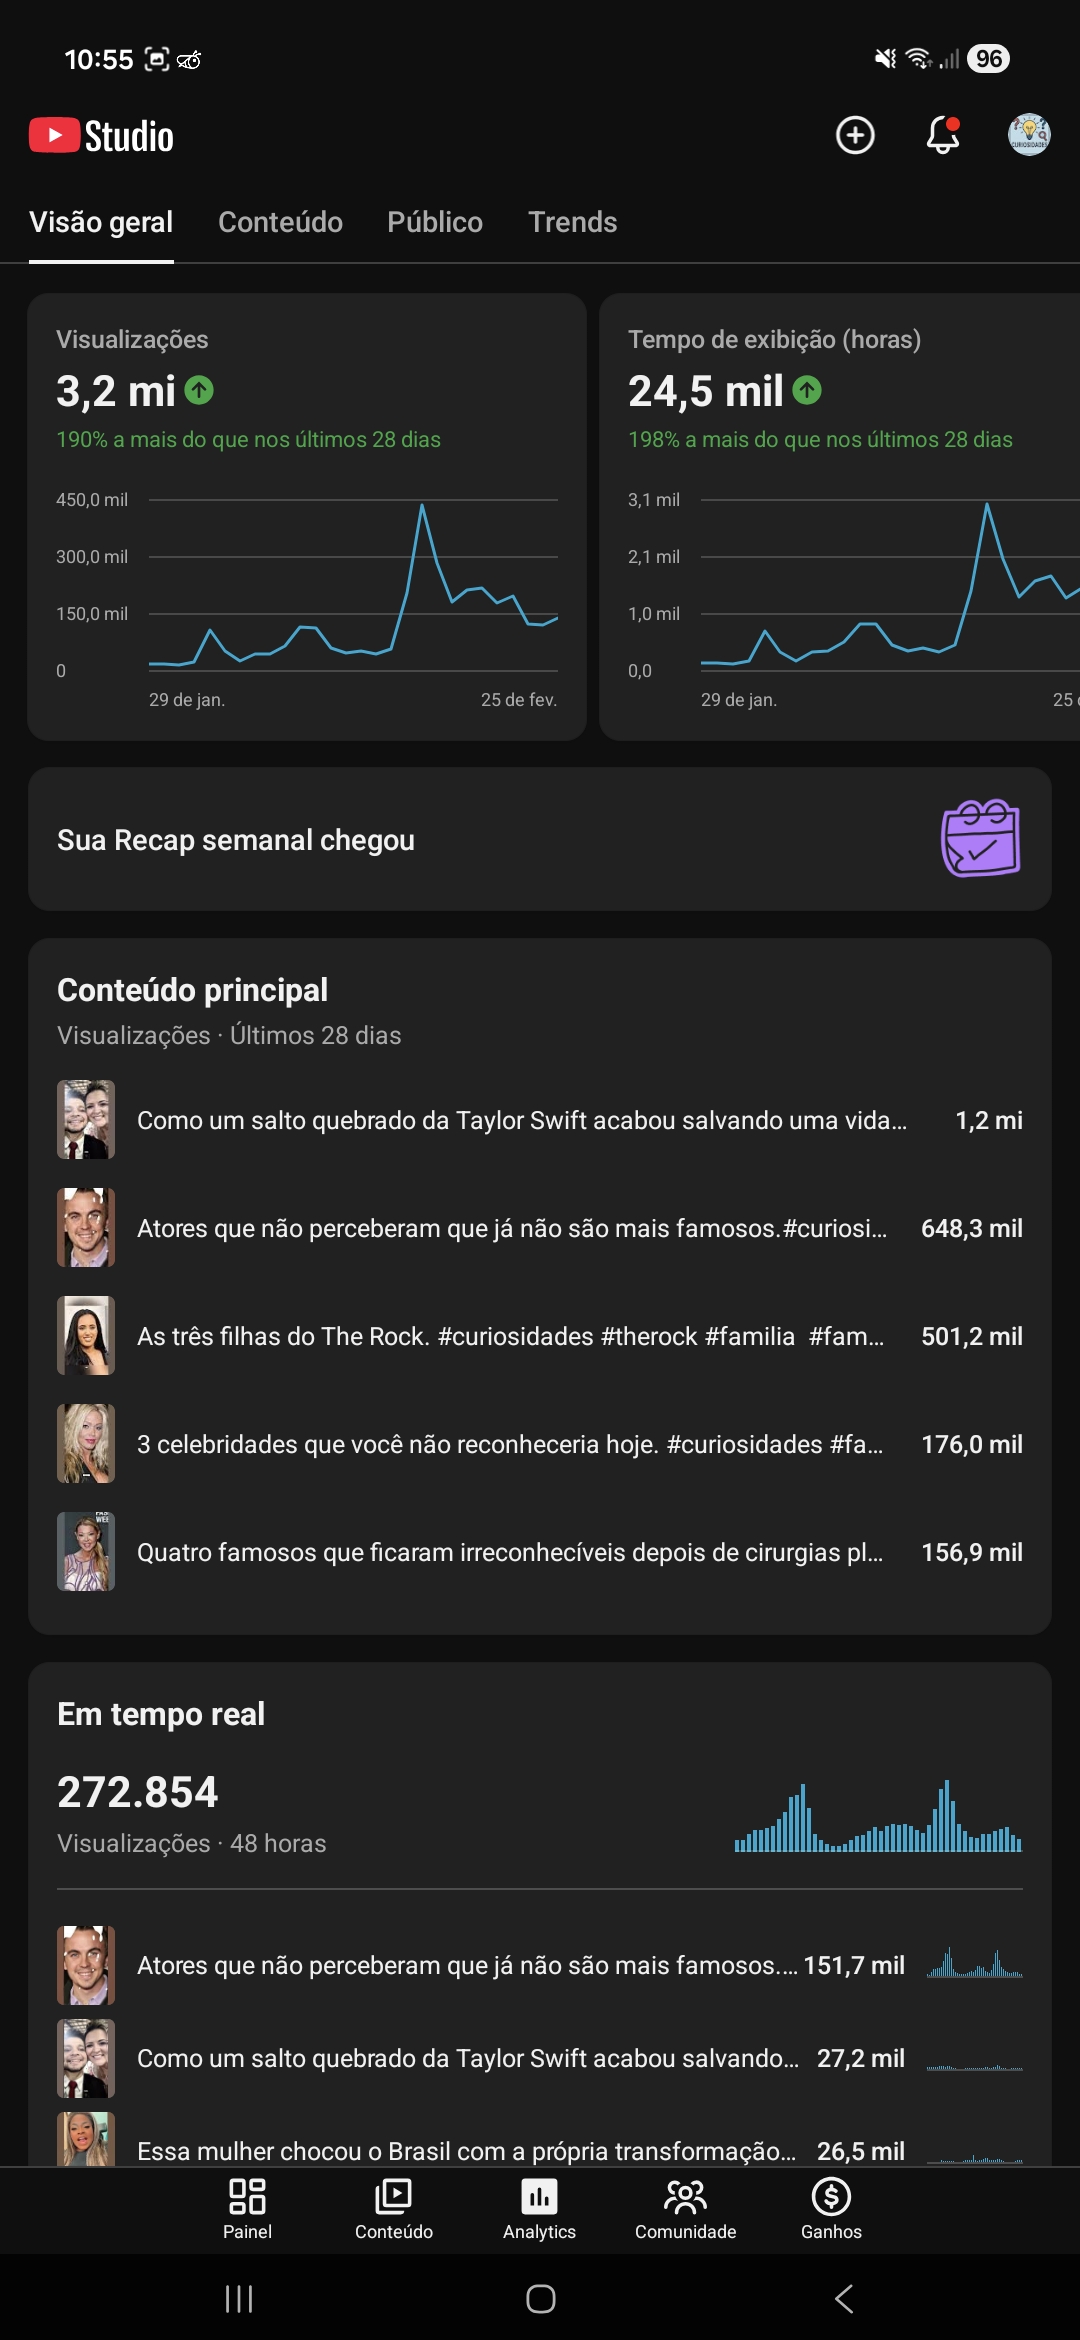1080x2340 pixels.
Task: Open "As três filhas do The Rock" video
Action: [510, 1336]
